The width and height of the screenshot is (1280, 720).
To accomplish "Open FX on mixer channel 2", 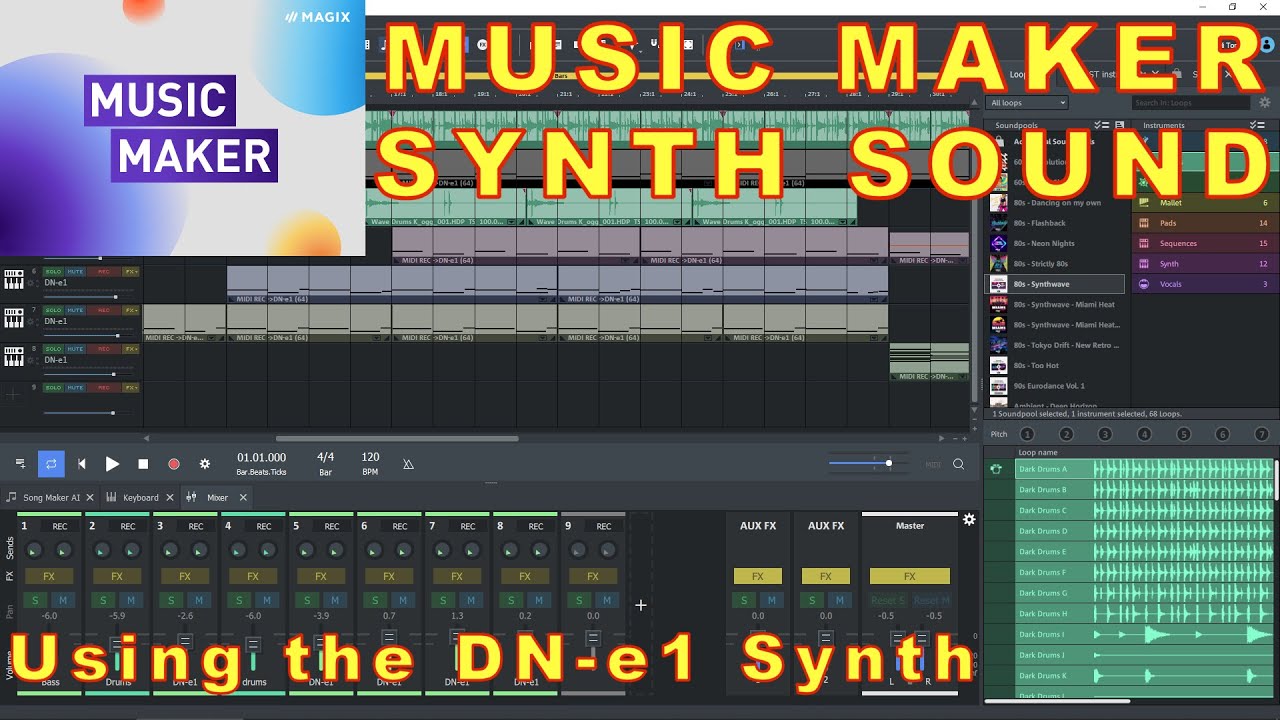I will [117, 576].
